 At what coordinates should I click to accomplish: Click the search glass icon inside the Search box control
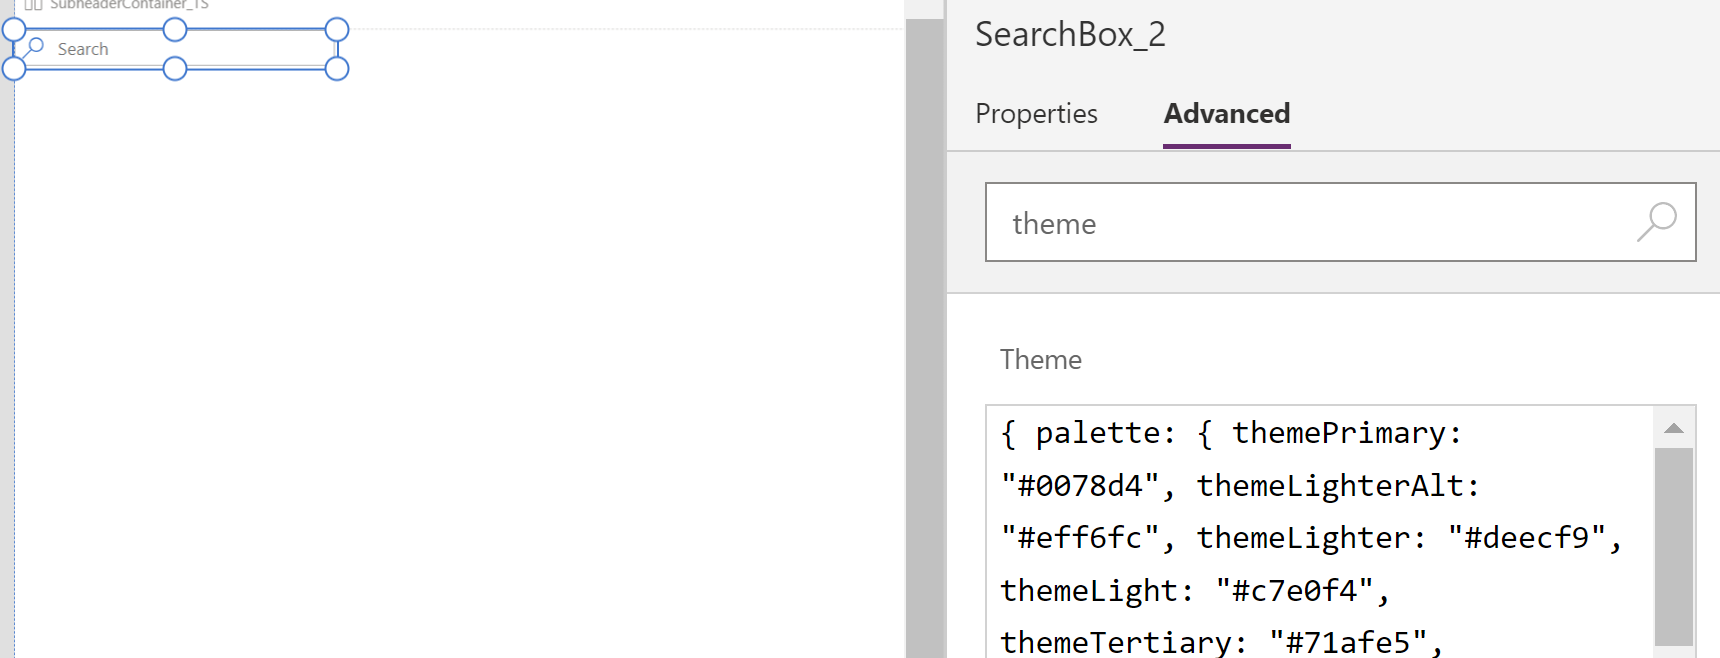tap(35, 46)
